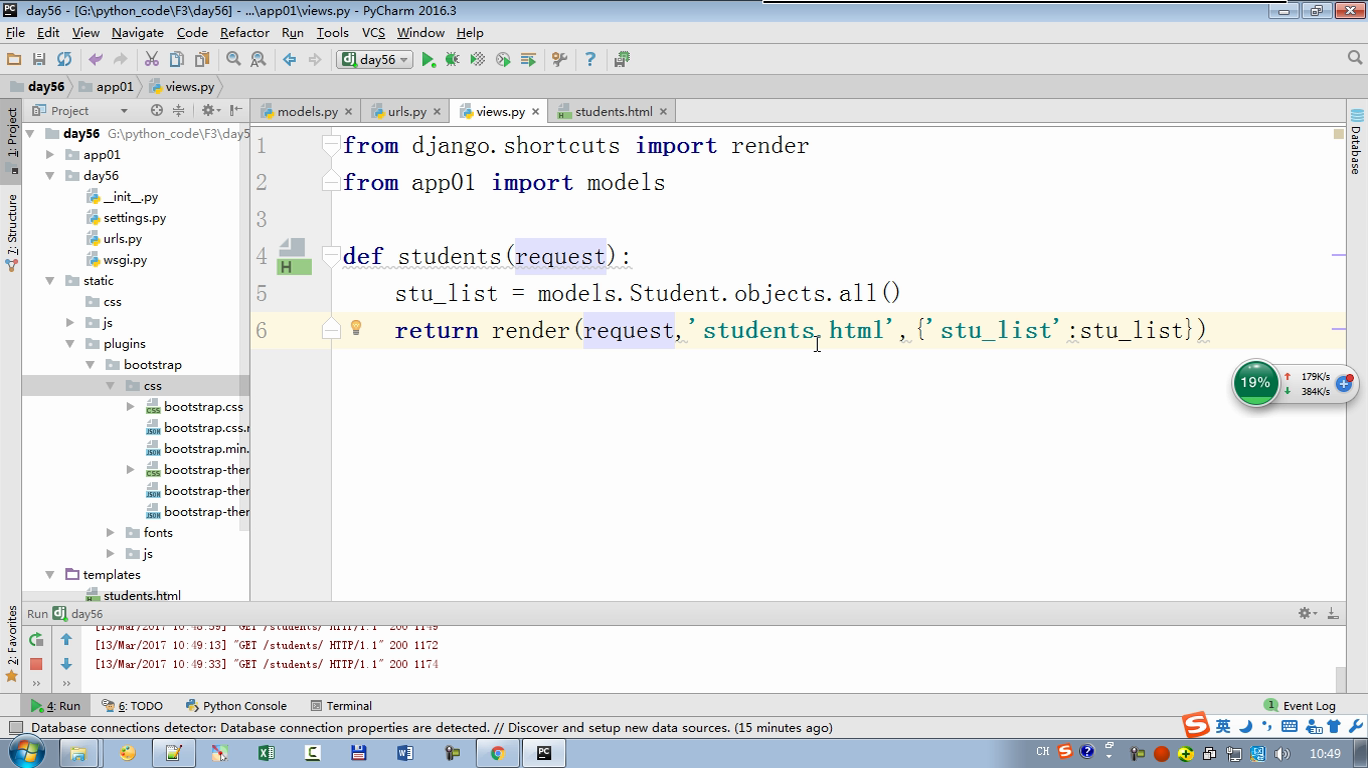
Task: Open the day56 run configuration dropdown
Action: [x=376, y=60]
